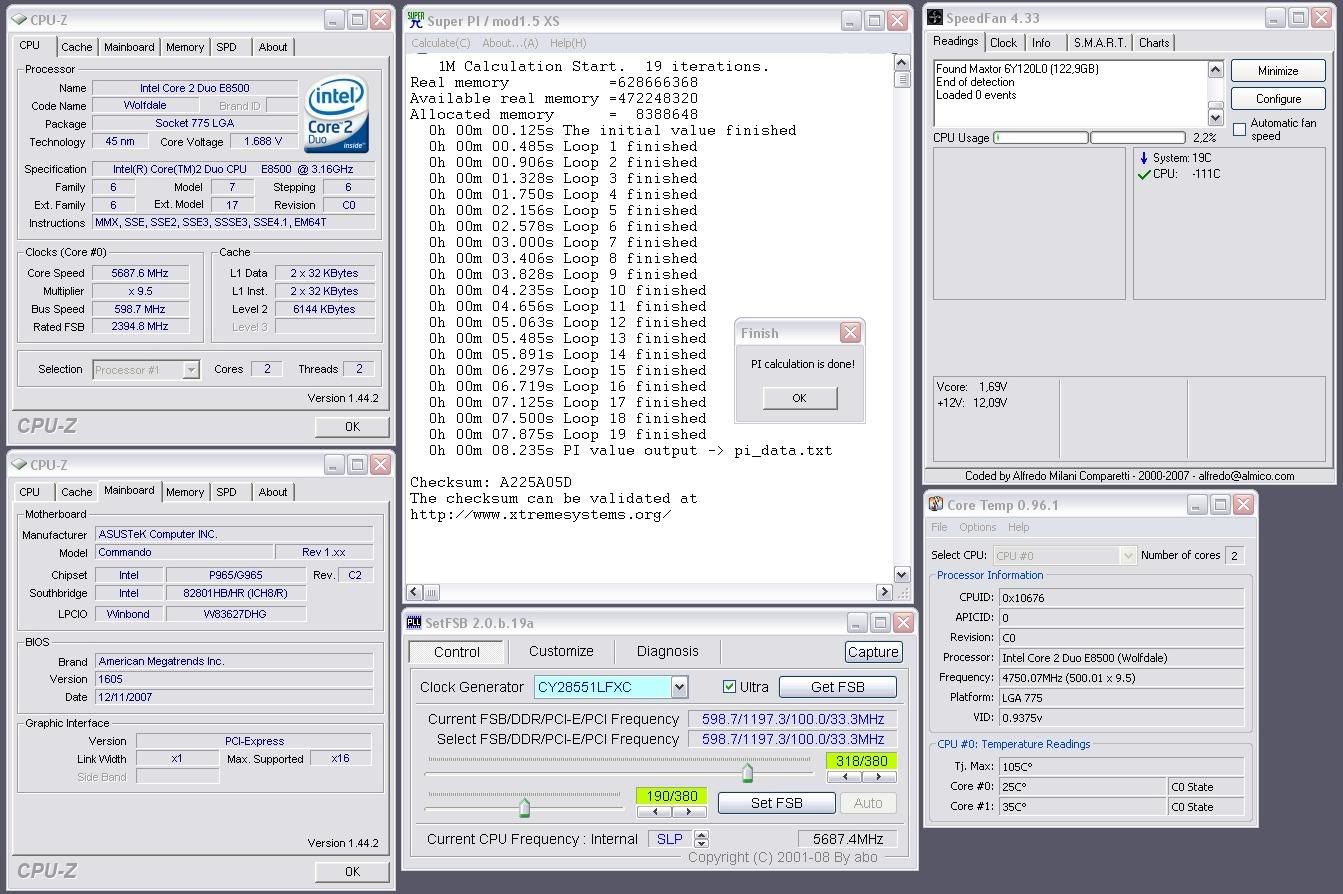This screenshot has width=1343, height=894.
Task: Click the Checksum: A225A05D line in Super PI
Action: click(491, 482)
